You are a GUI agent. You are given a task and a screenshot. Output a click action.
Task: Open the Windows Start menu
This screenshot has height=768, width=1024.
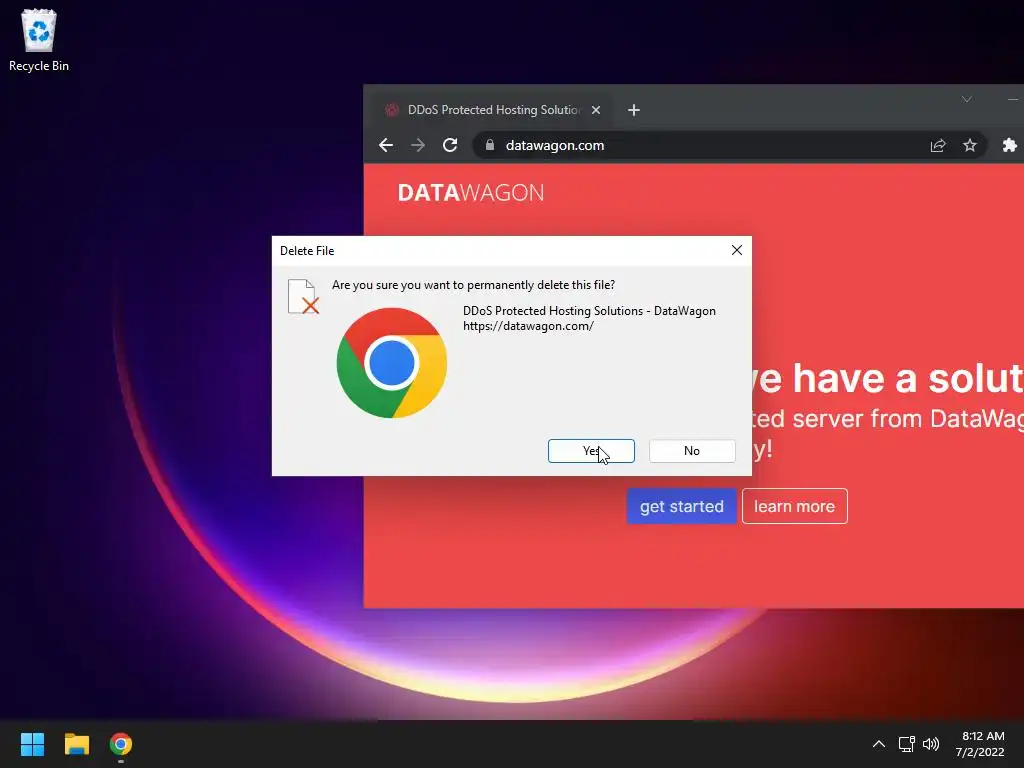coord(32,744)
